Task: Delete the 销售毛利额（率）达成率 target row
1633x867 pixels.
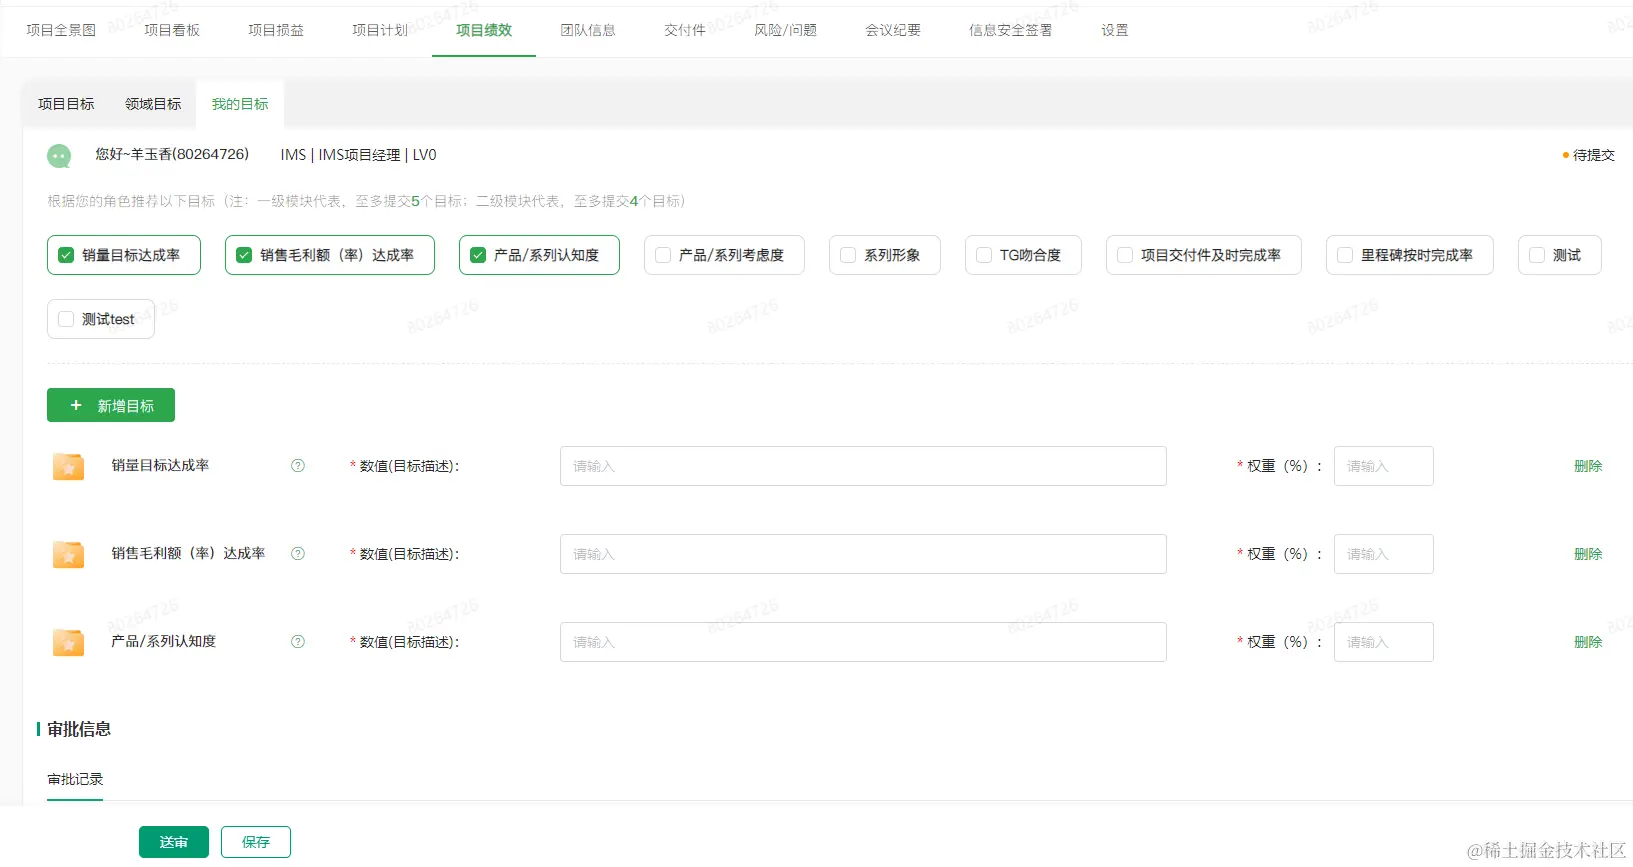Action: pyautogui.click(x=1588, y=554)
